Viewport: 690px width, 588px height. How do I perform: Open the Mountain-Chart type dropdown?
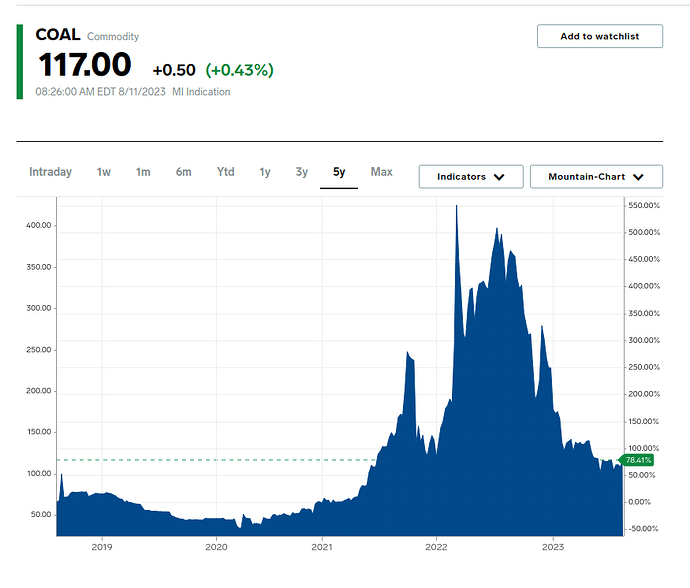point(596,176)
